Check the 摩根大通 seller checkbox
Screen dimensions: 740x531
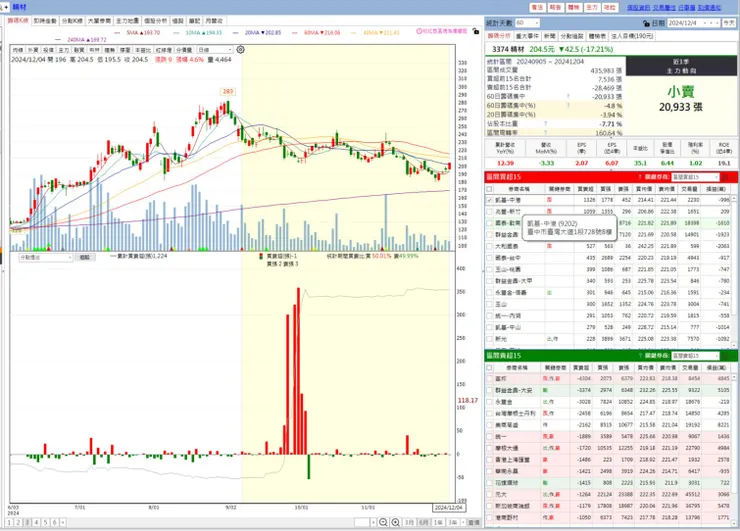(489, 448)
